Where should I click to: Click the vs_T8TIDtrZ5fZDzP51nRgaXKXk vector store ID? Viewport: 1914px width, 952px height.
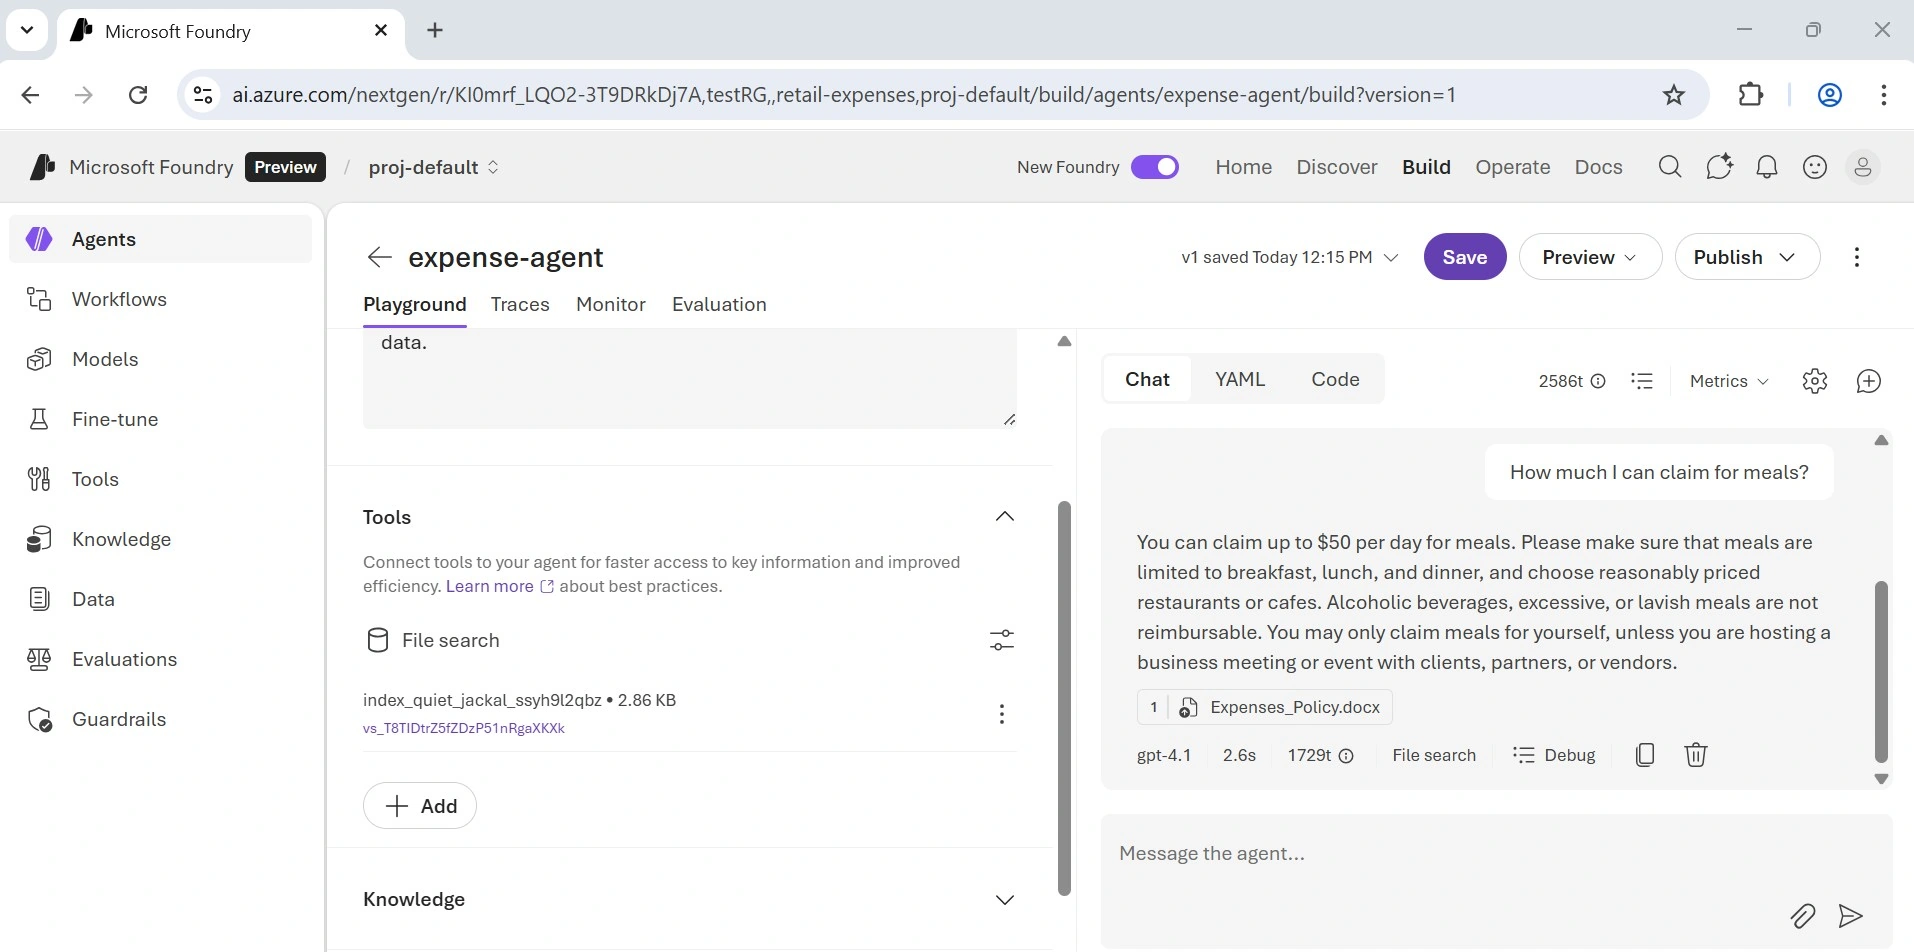(464, 728)
